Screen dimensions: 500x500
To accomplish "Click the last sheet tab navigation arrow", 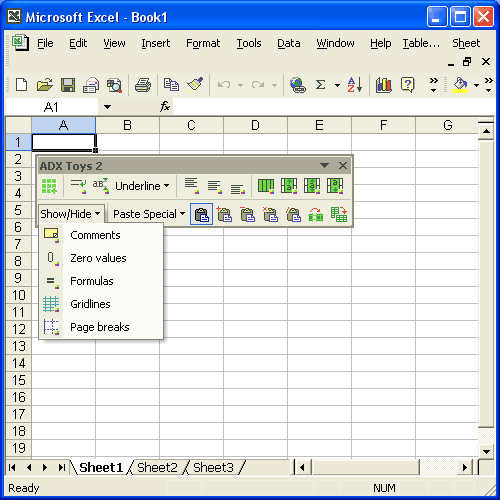I will click(x=62, y=468).
